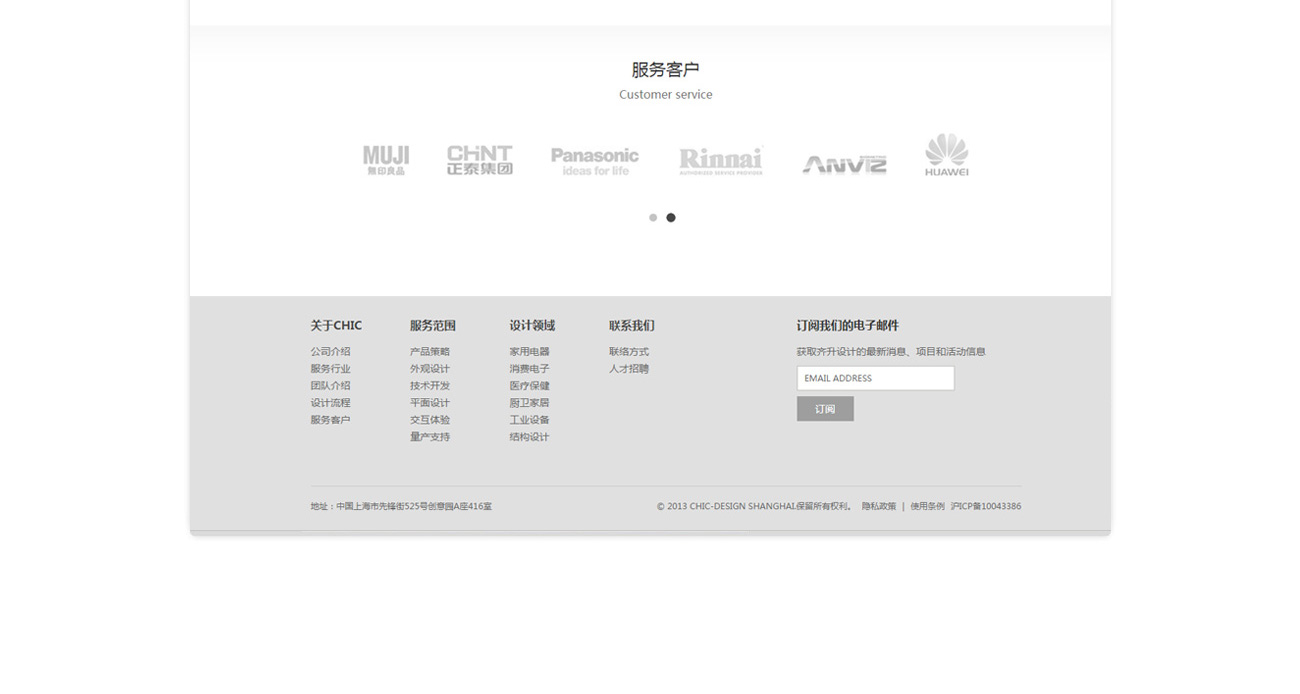Click the MUJI client logo
1300x694 pixels.
386,160
